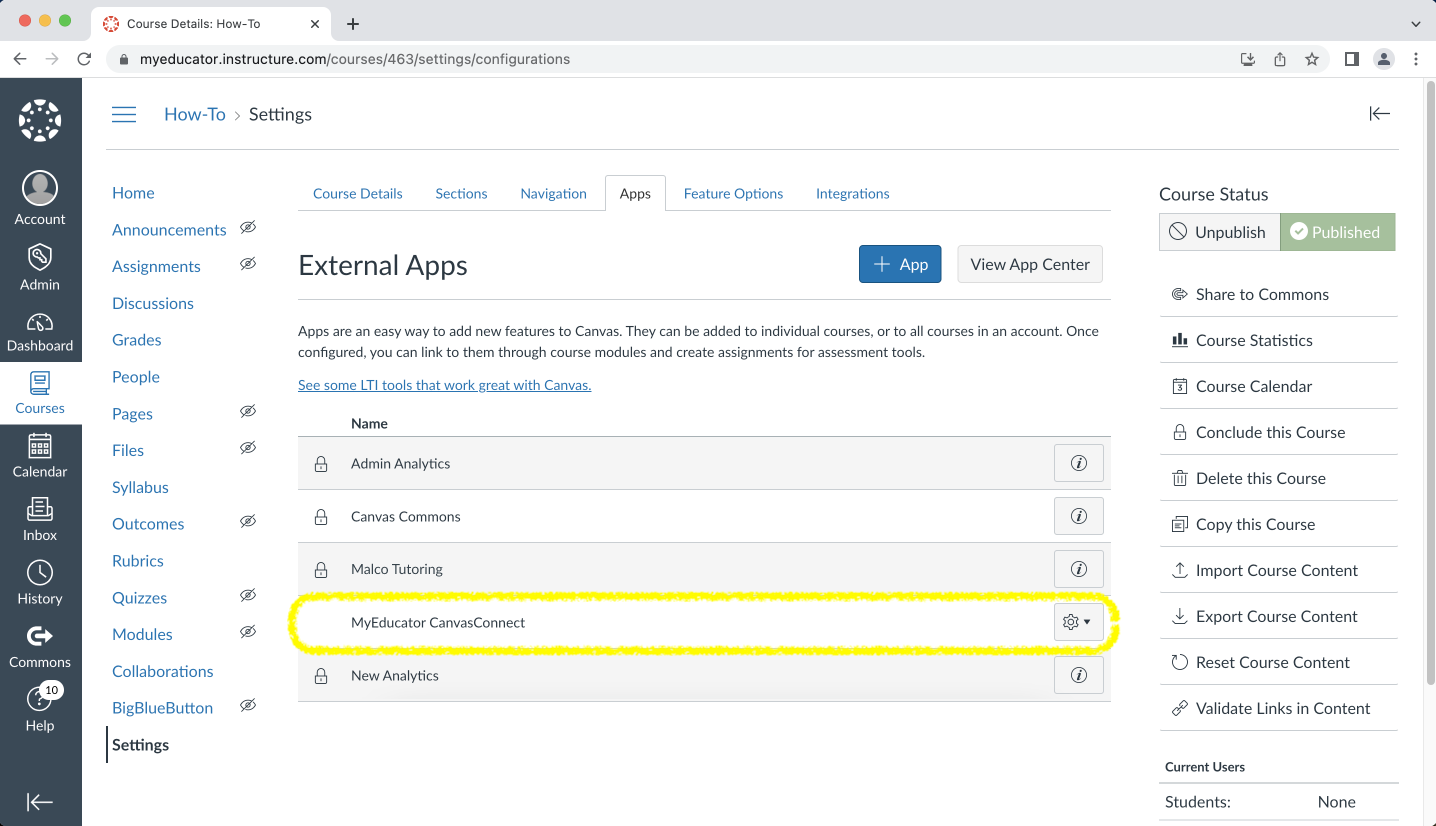This screenshot has height=826, width=1436.
Task: Collapse the right sidebar arrow icon
Action: tap(1380, 113)
